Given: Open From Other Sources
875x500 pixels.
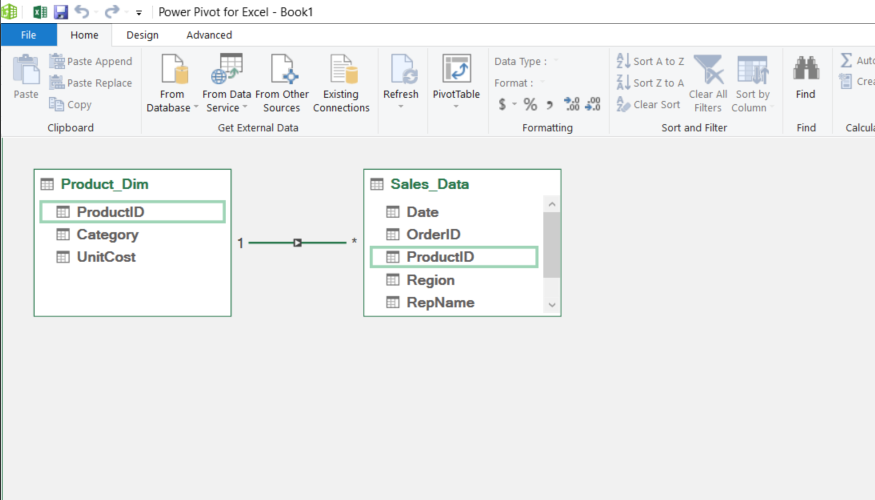Looking at the screenshot, I should pos(282,83).
